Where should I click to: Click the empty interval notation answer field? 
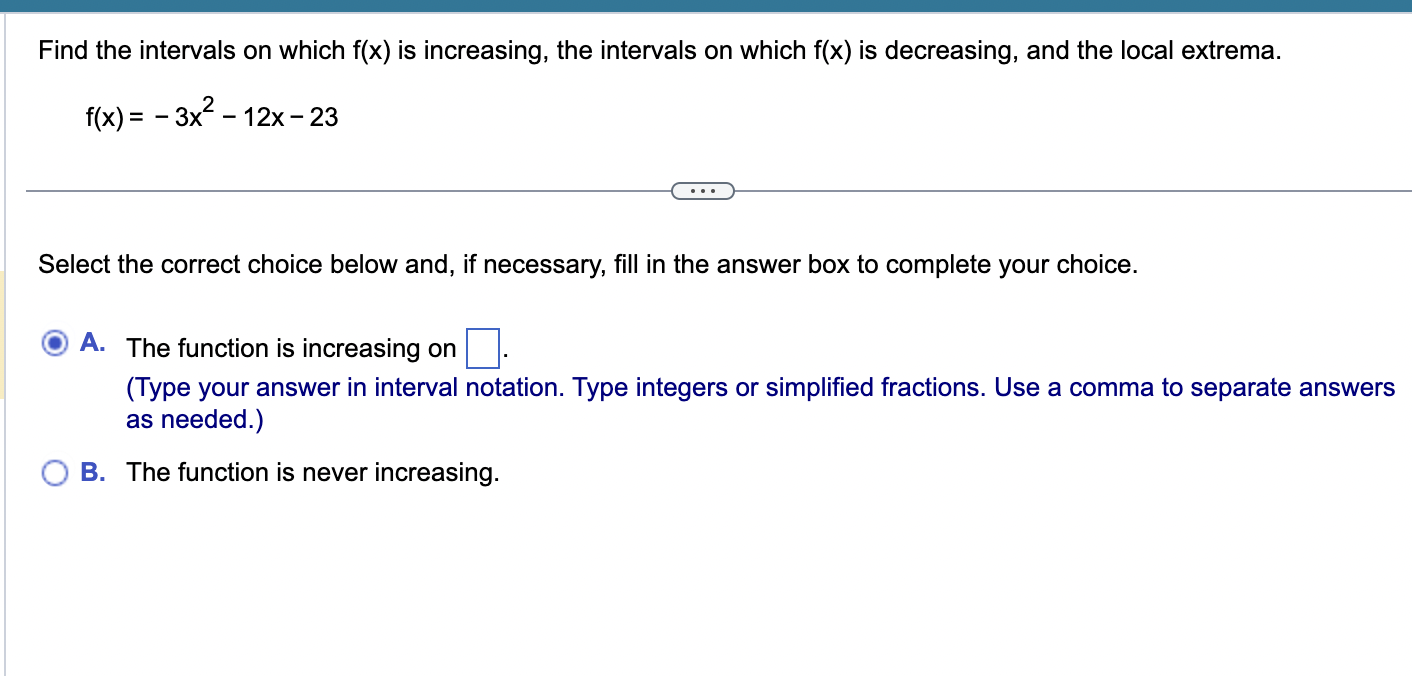482,349
